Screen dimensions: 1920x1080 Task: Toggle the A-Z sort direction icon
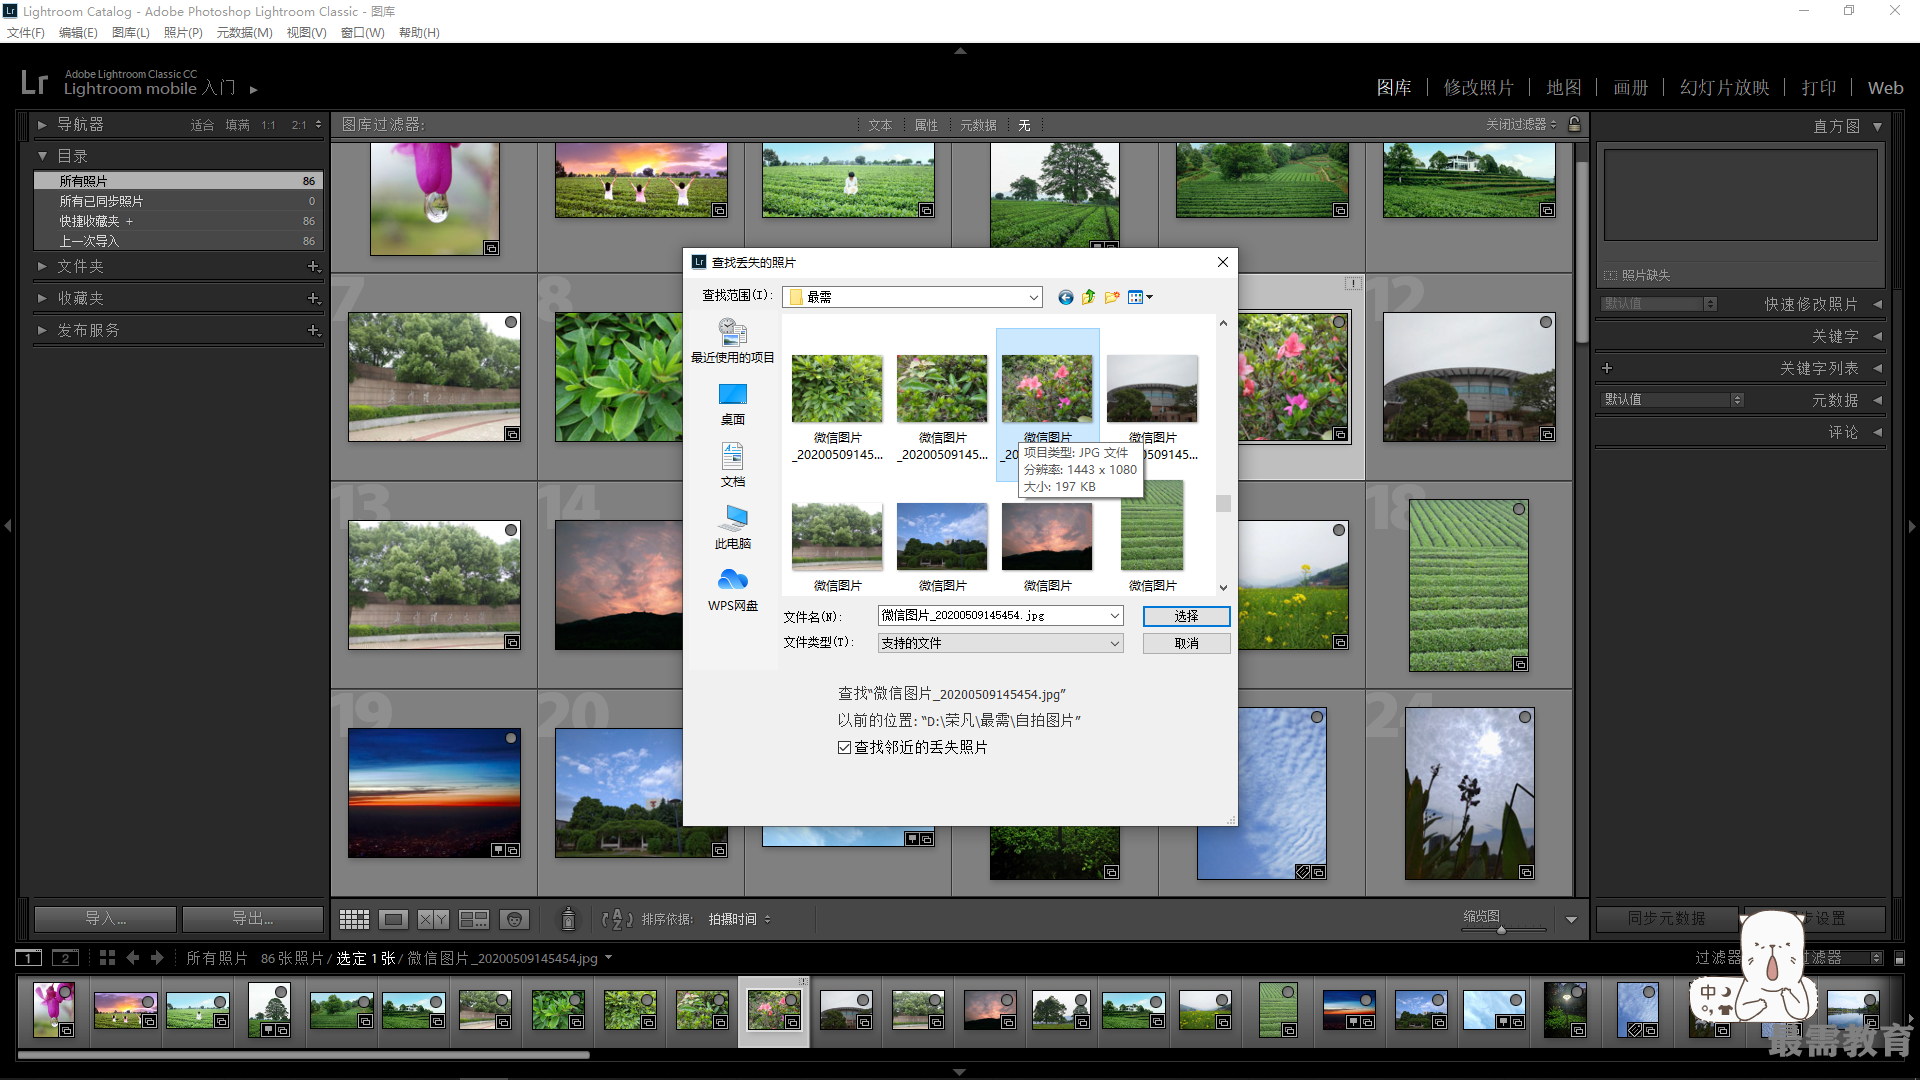[x=617, y=919]
